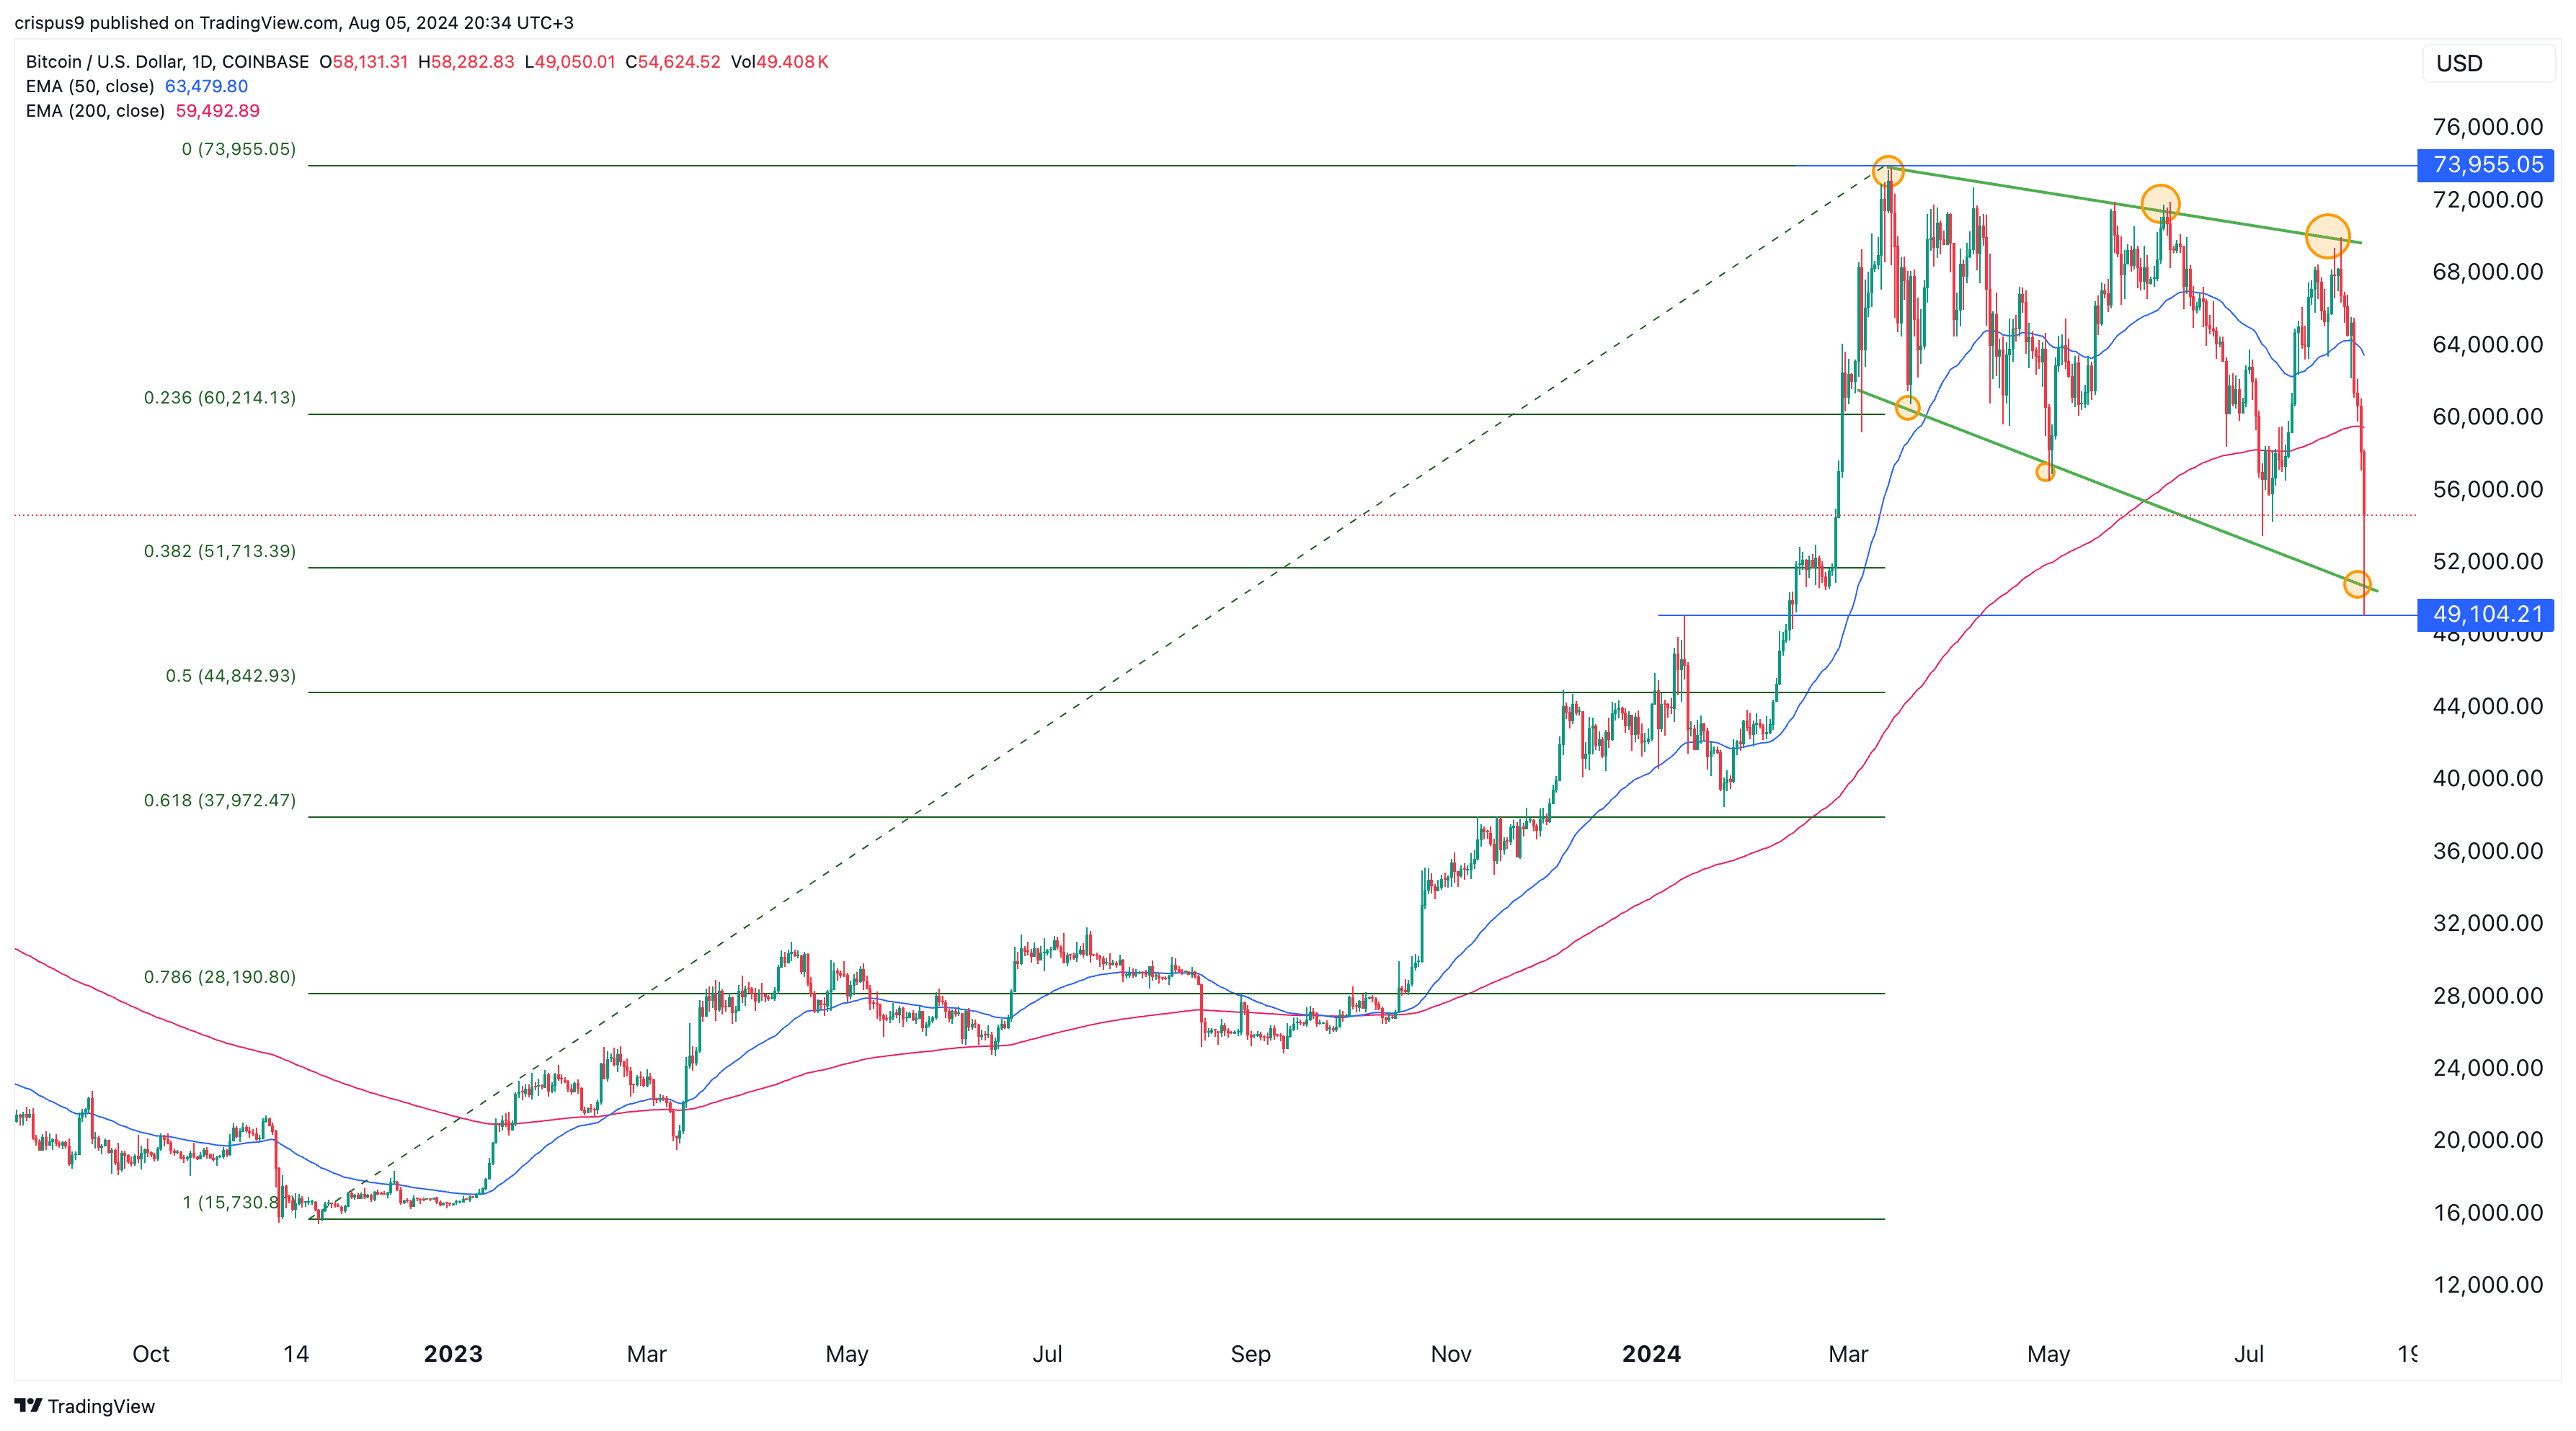Click the 59,492.89 EMA 200 value
Viewport: 2576px width, 1431px height.
pos(218,111)
